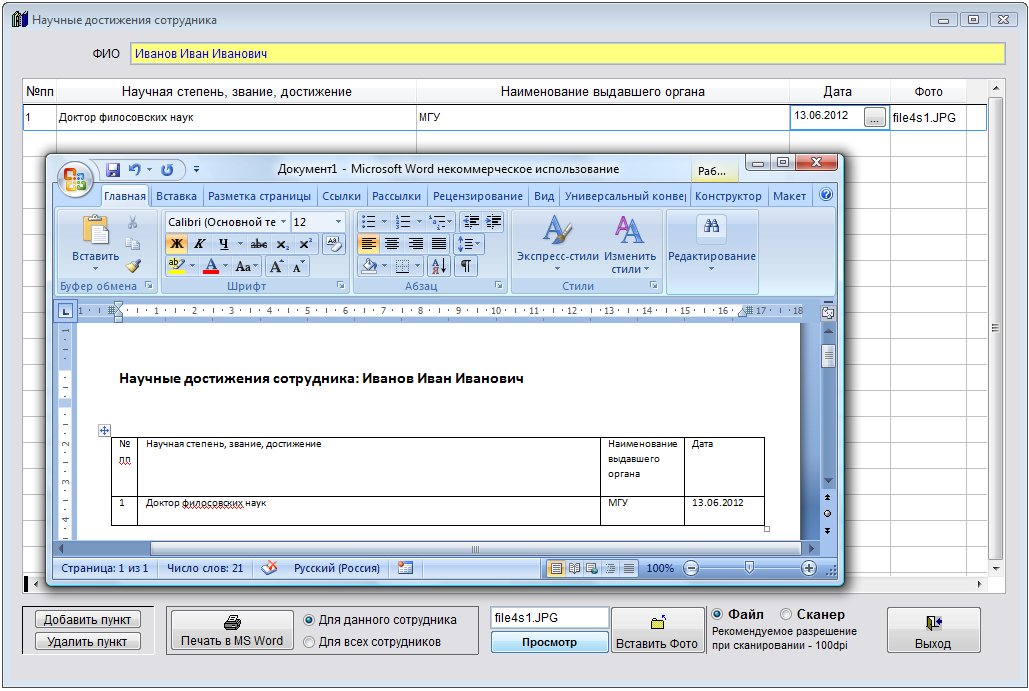Click the 'Выход' button

pyautogui.click(x=933, y=631)
